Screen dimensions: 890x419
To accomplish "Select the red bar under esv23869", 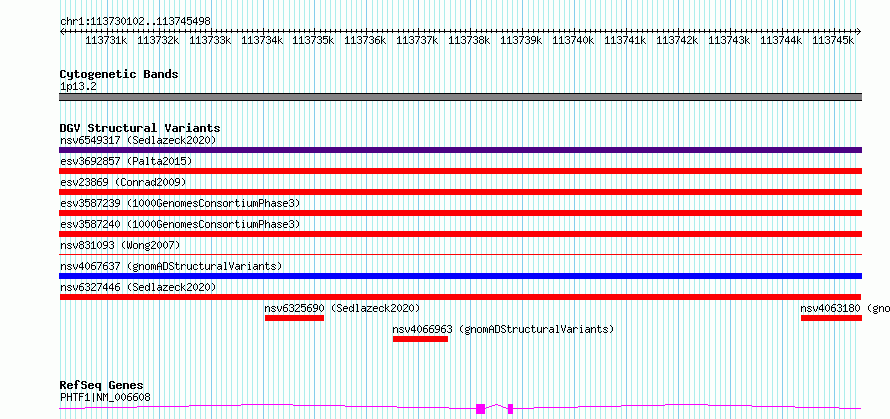I will (x=460, y=192).
